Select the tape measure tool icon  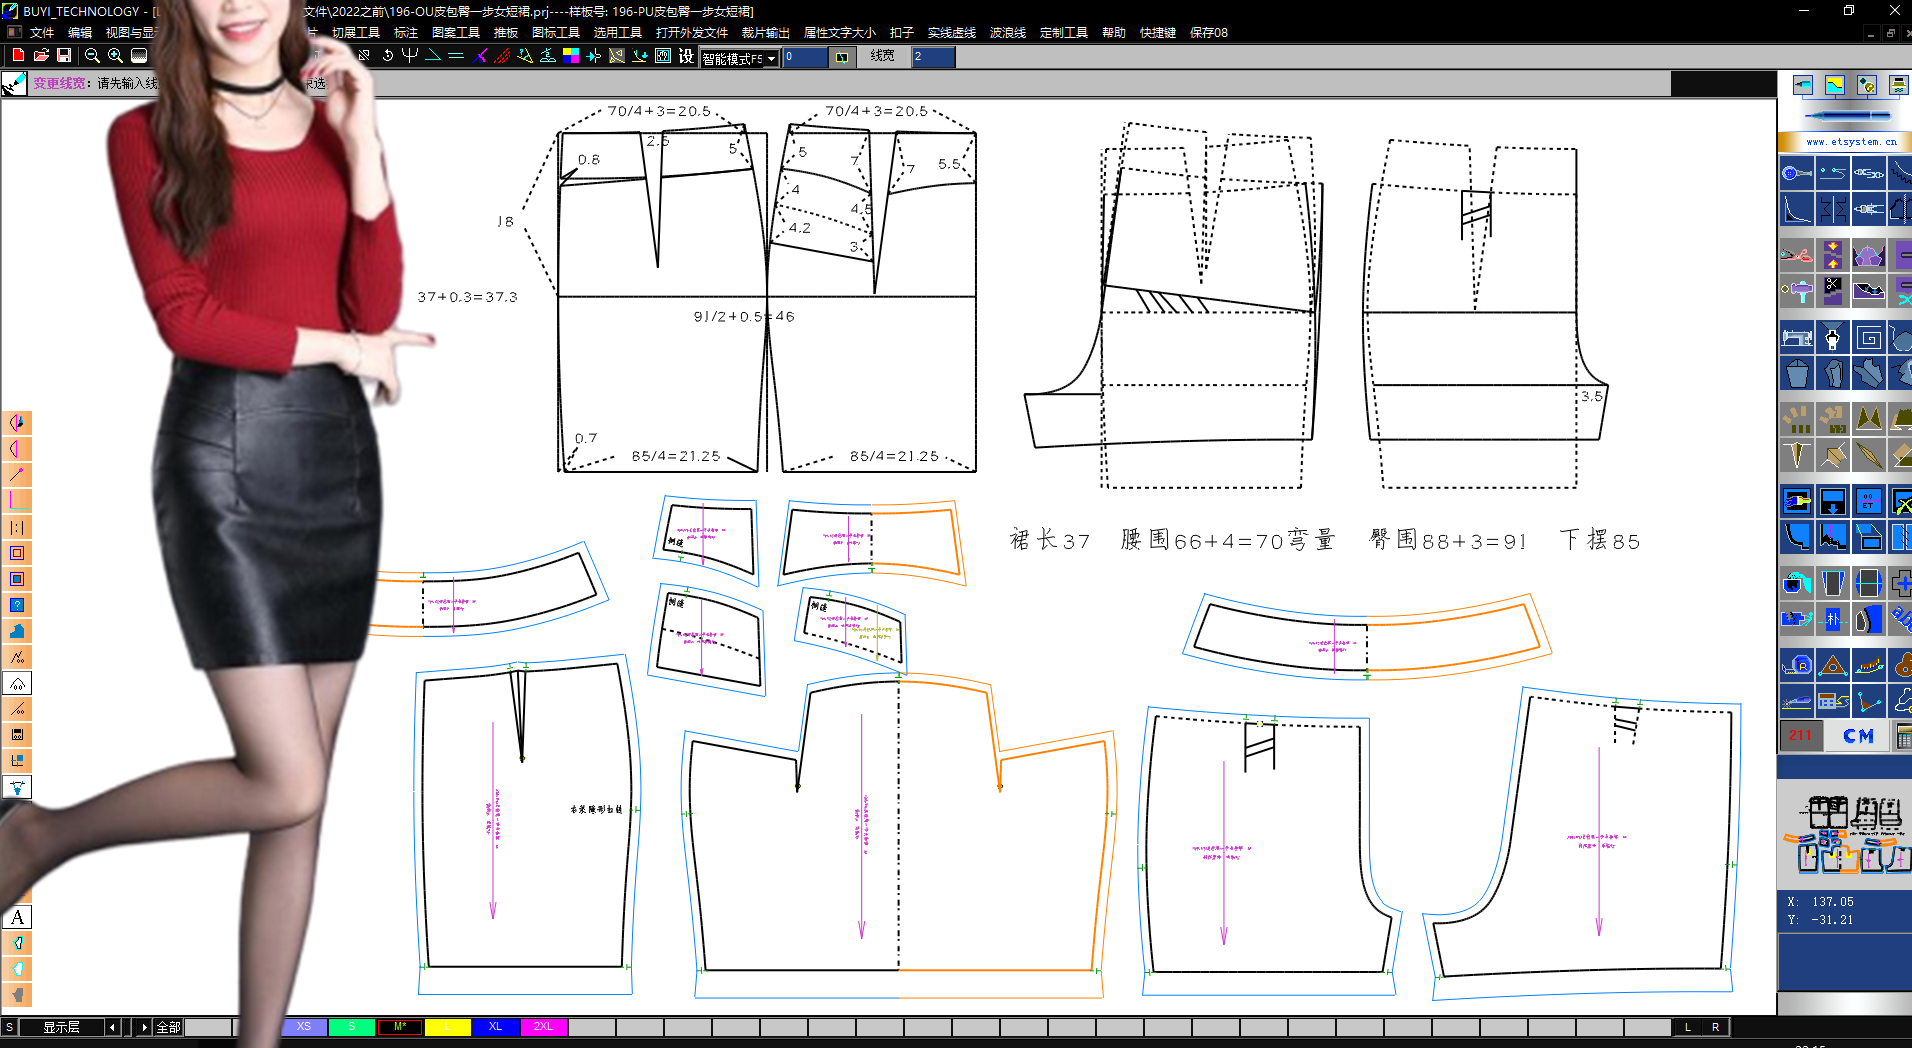1797,664
